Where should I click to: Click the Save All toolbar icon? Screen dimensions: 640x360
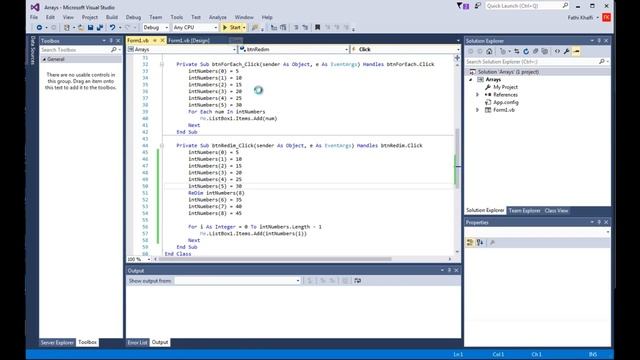click(99, 27)
